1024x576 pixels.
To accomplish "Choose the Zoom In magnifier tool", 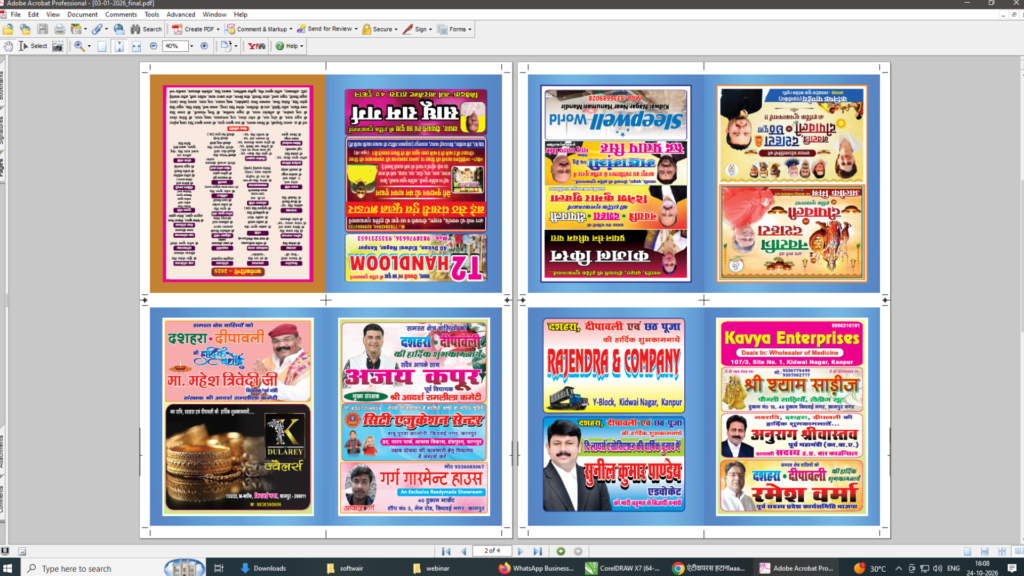I will [79, 46].
